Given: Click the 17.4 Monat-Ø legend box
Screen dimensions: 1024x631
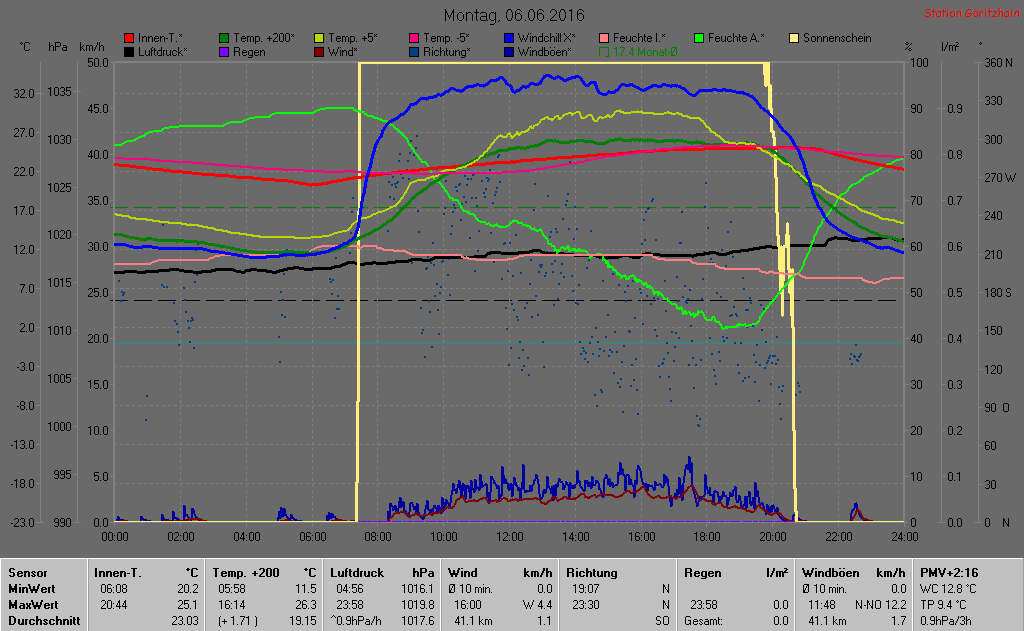Looking at the screenshot, I should (603, 52).
